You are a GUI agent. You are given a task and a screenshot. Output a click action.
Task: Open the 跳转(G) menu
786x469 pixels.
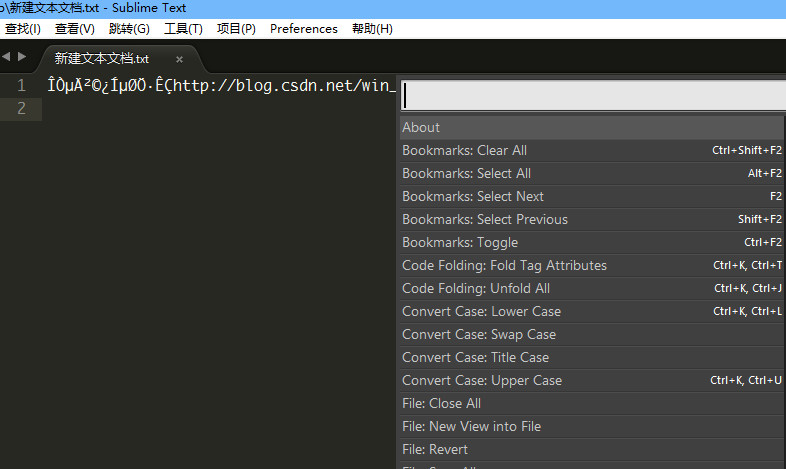click(129, 29)
